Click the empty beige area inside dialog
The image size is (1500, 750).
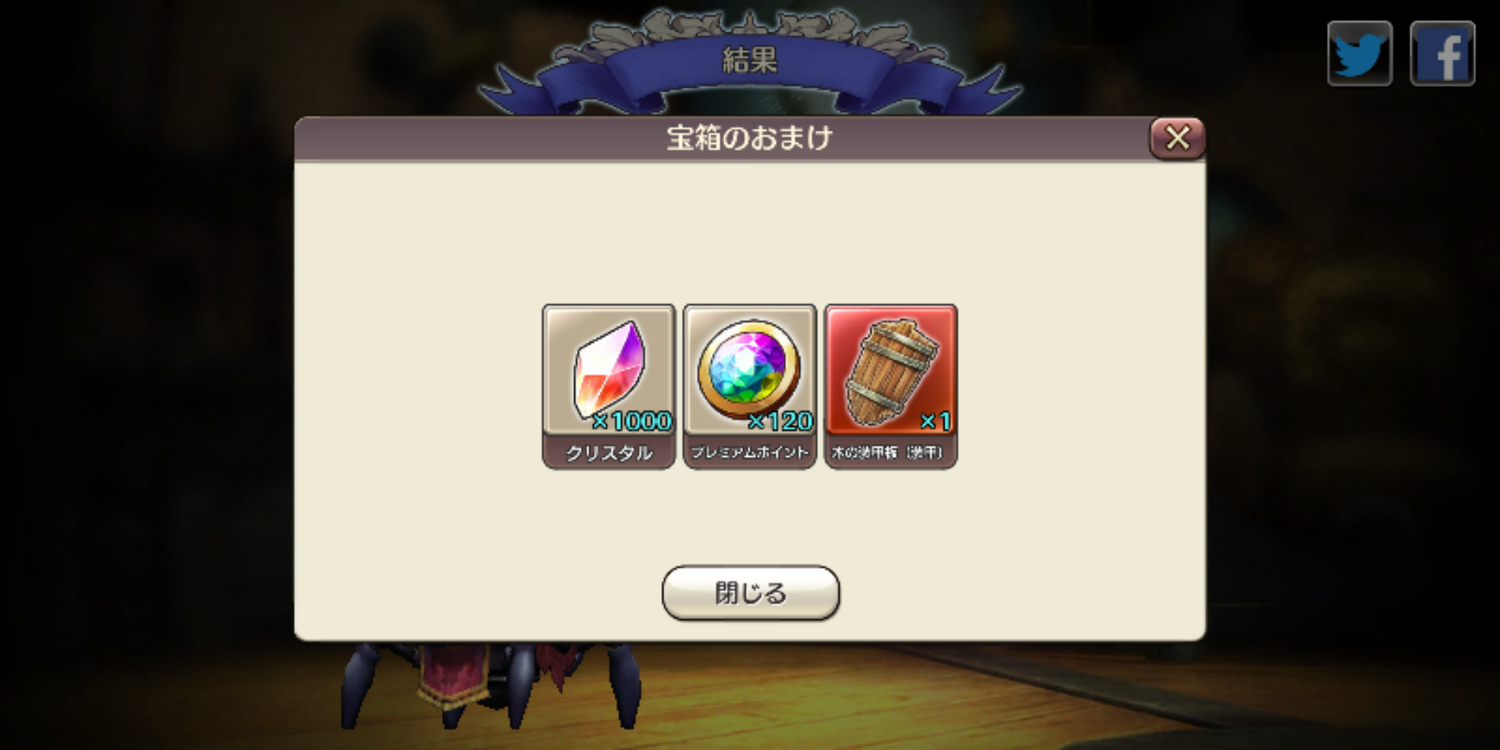(x=750, y=230)
